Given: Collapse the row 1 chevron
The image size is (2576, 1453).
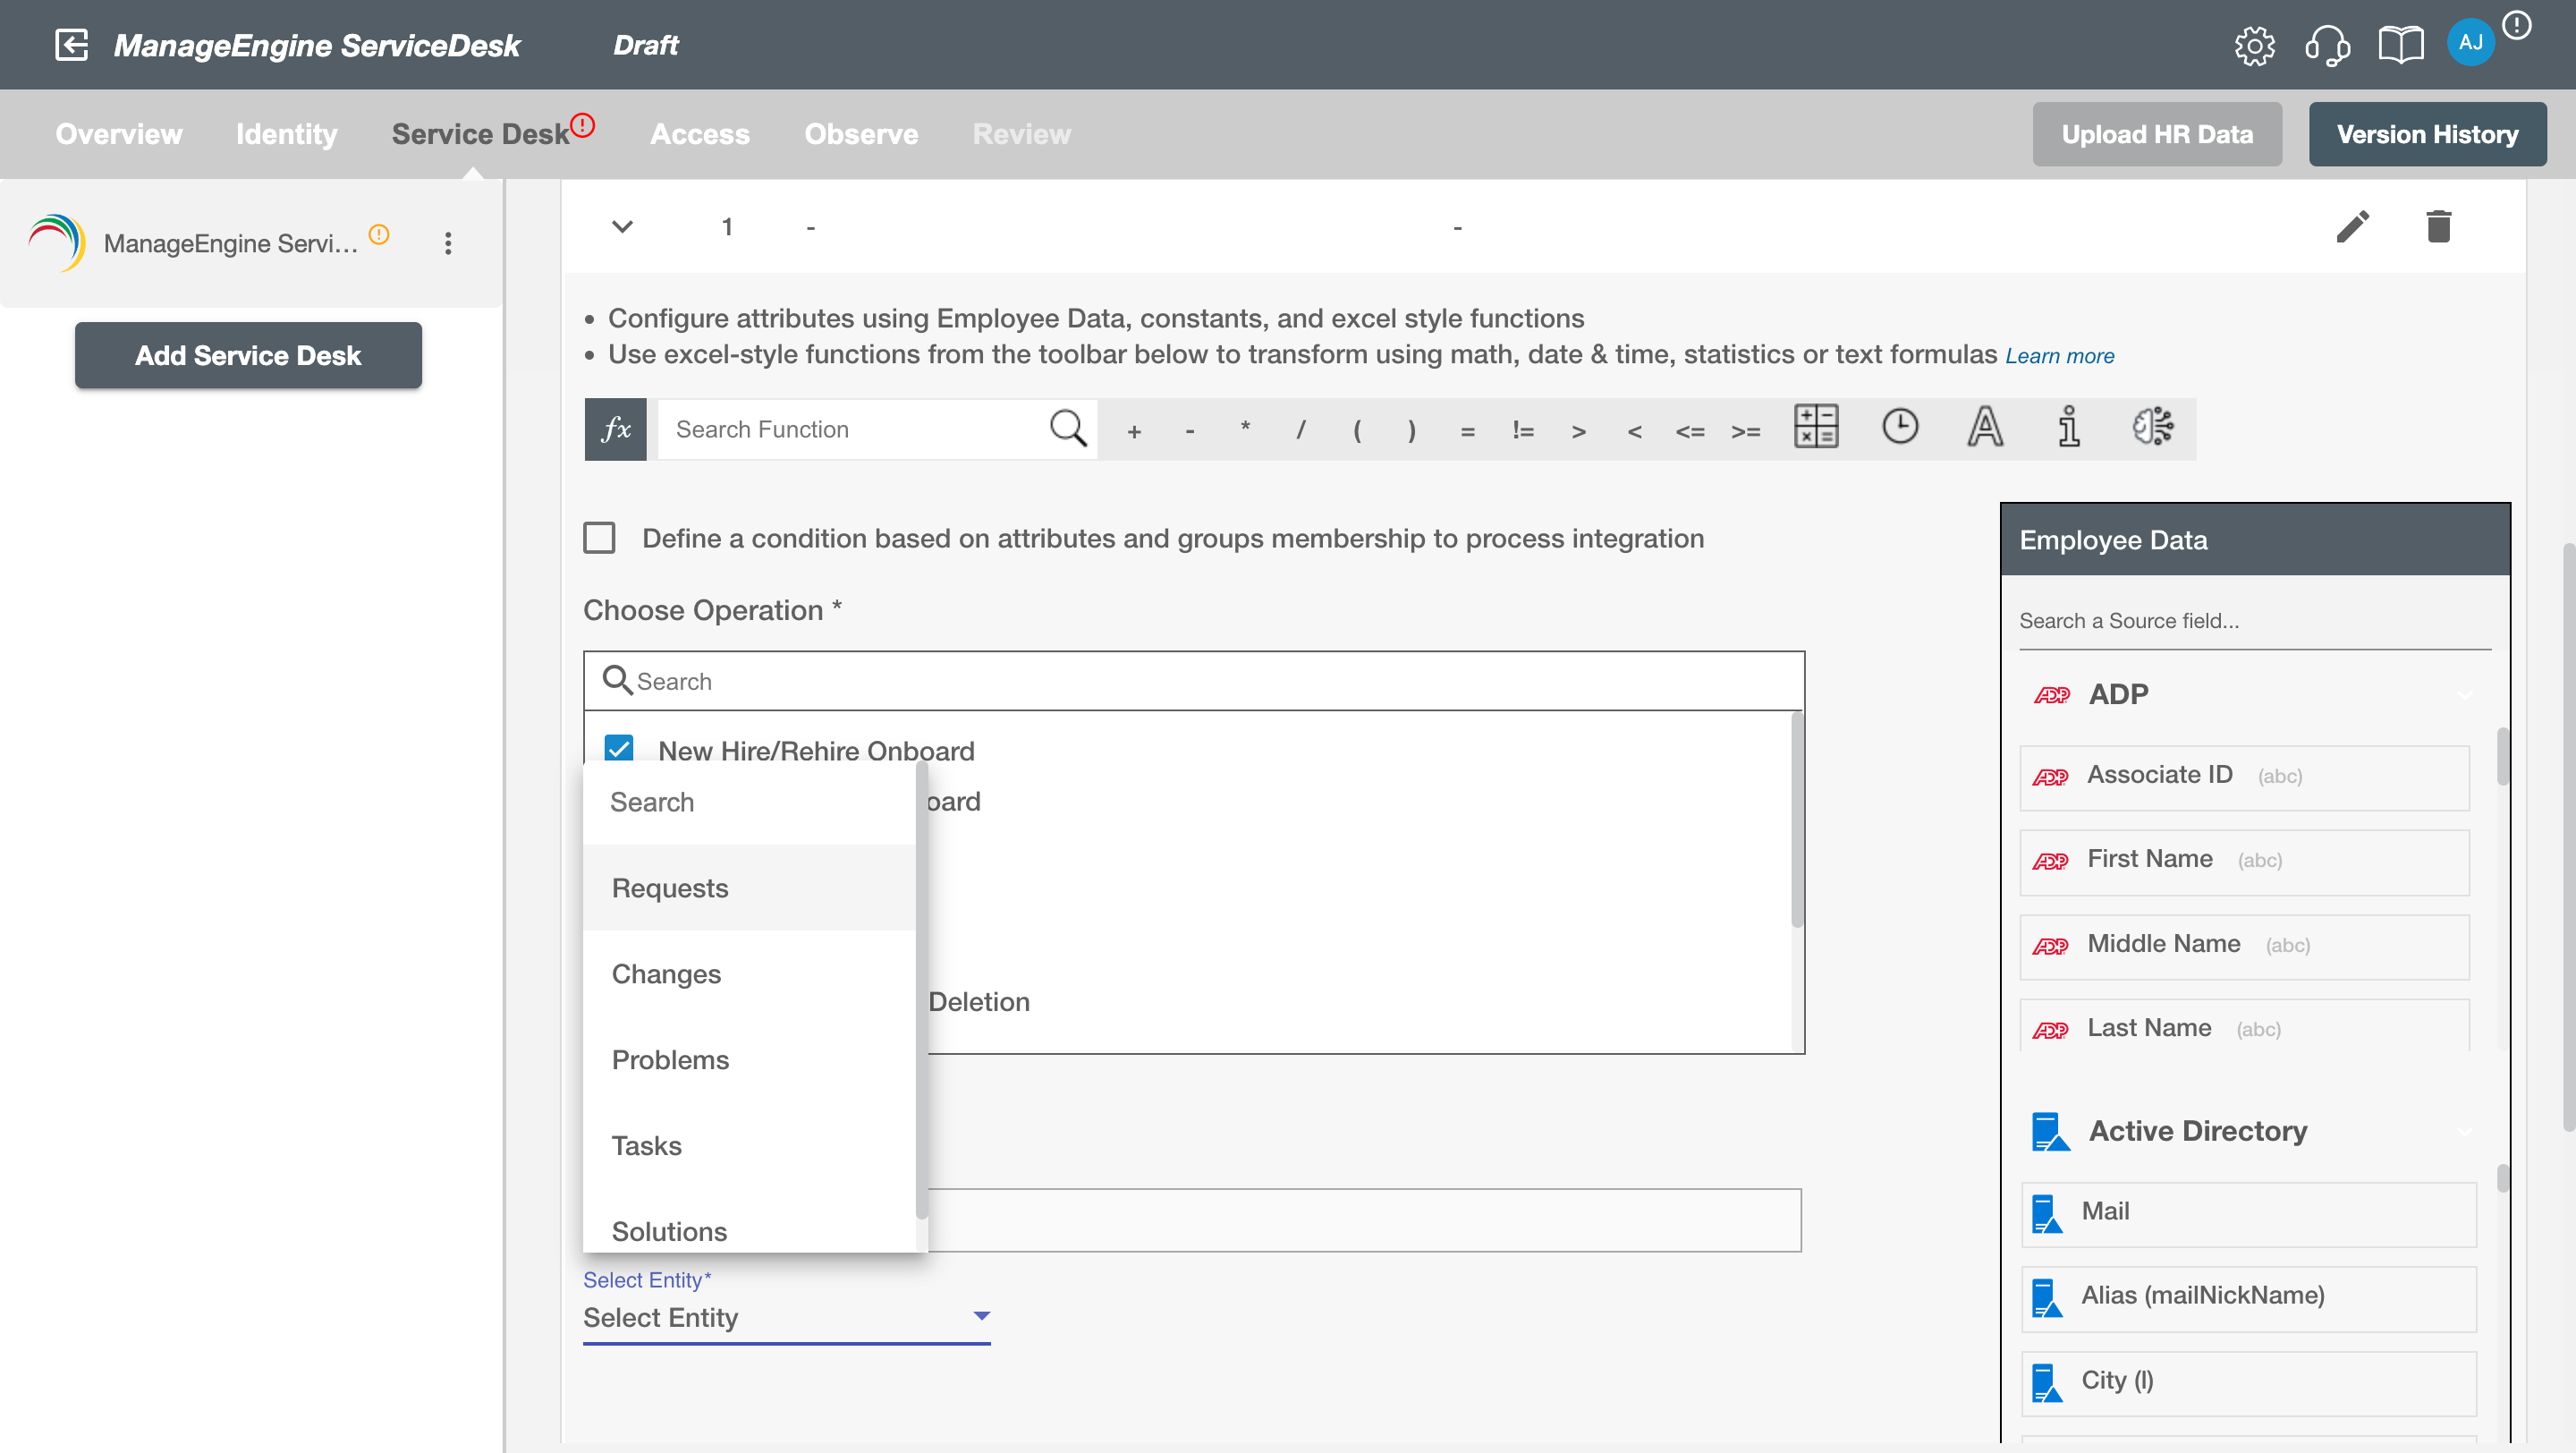Looking at the screenshot, I should (622, 227).
